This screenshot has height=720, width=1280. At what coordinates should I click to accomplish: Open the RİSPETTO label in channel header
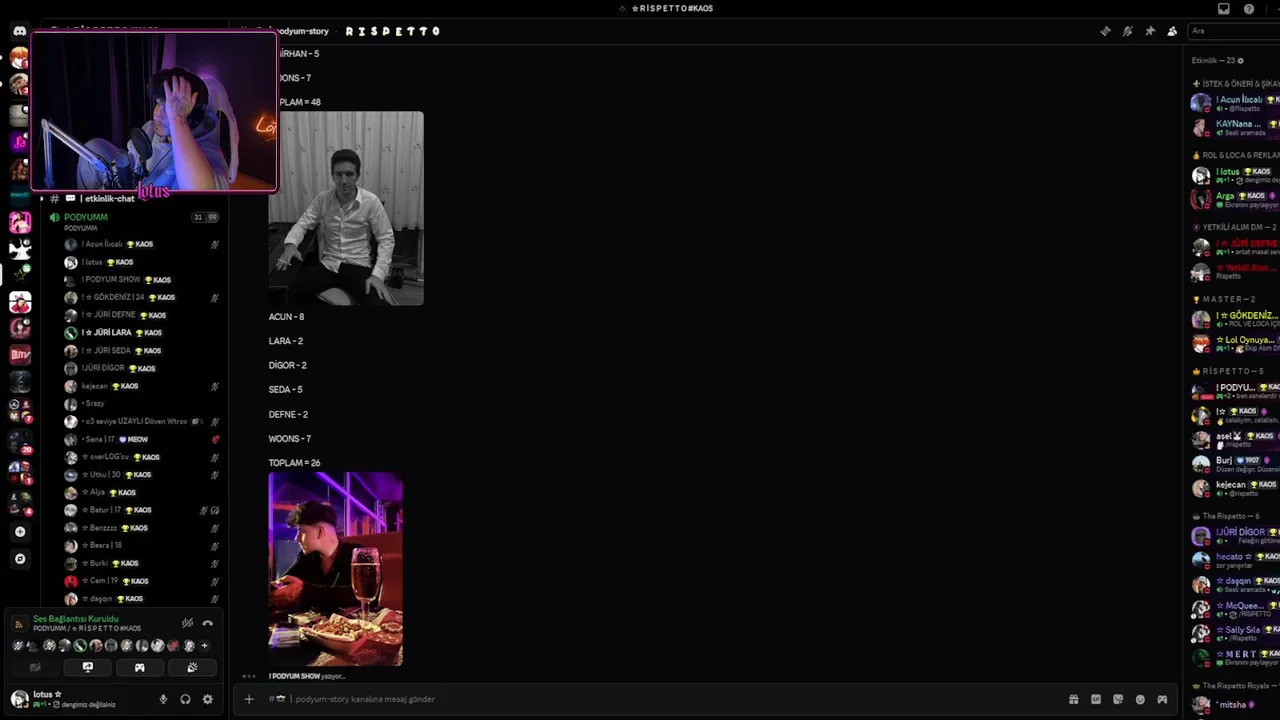[x=393, y=31]
